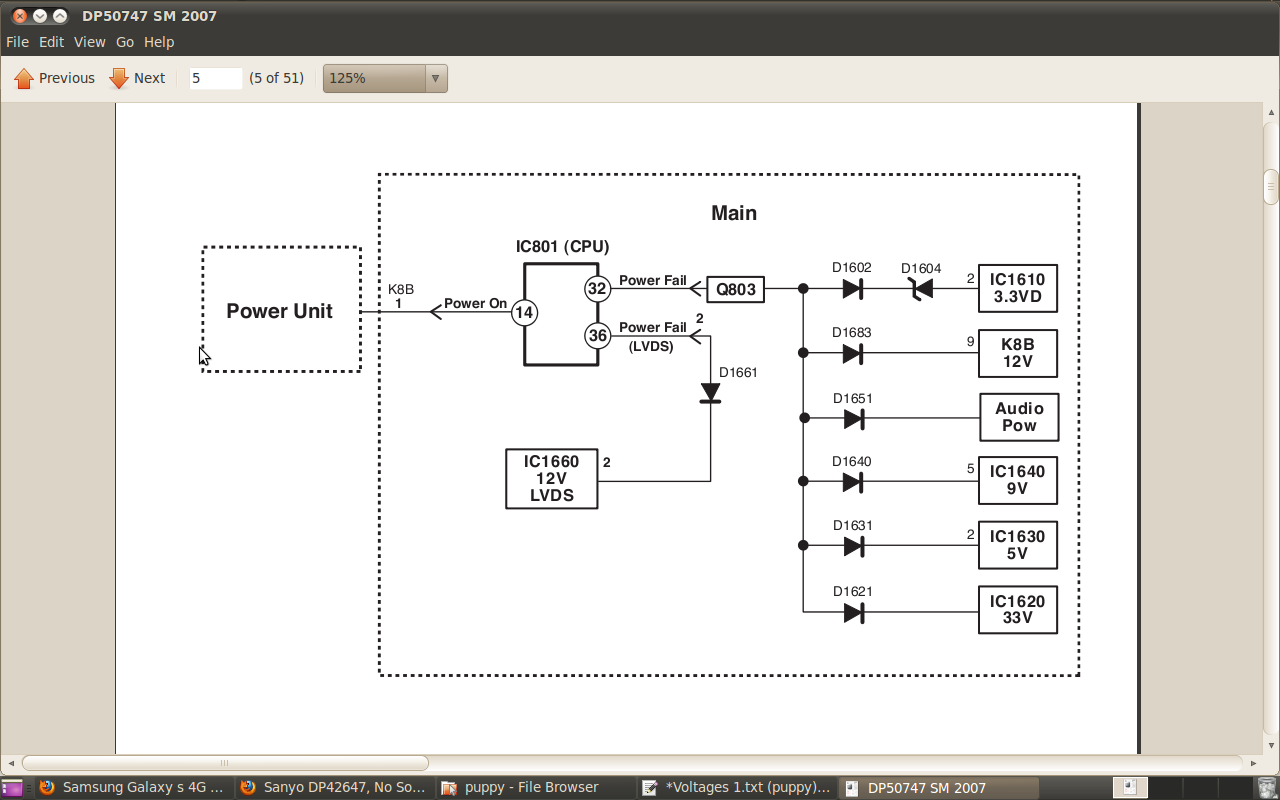This screenshot has width=1280, height=800.
Task: Click the 'IC801 (CPU)' label
Action: 563,246
